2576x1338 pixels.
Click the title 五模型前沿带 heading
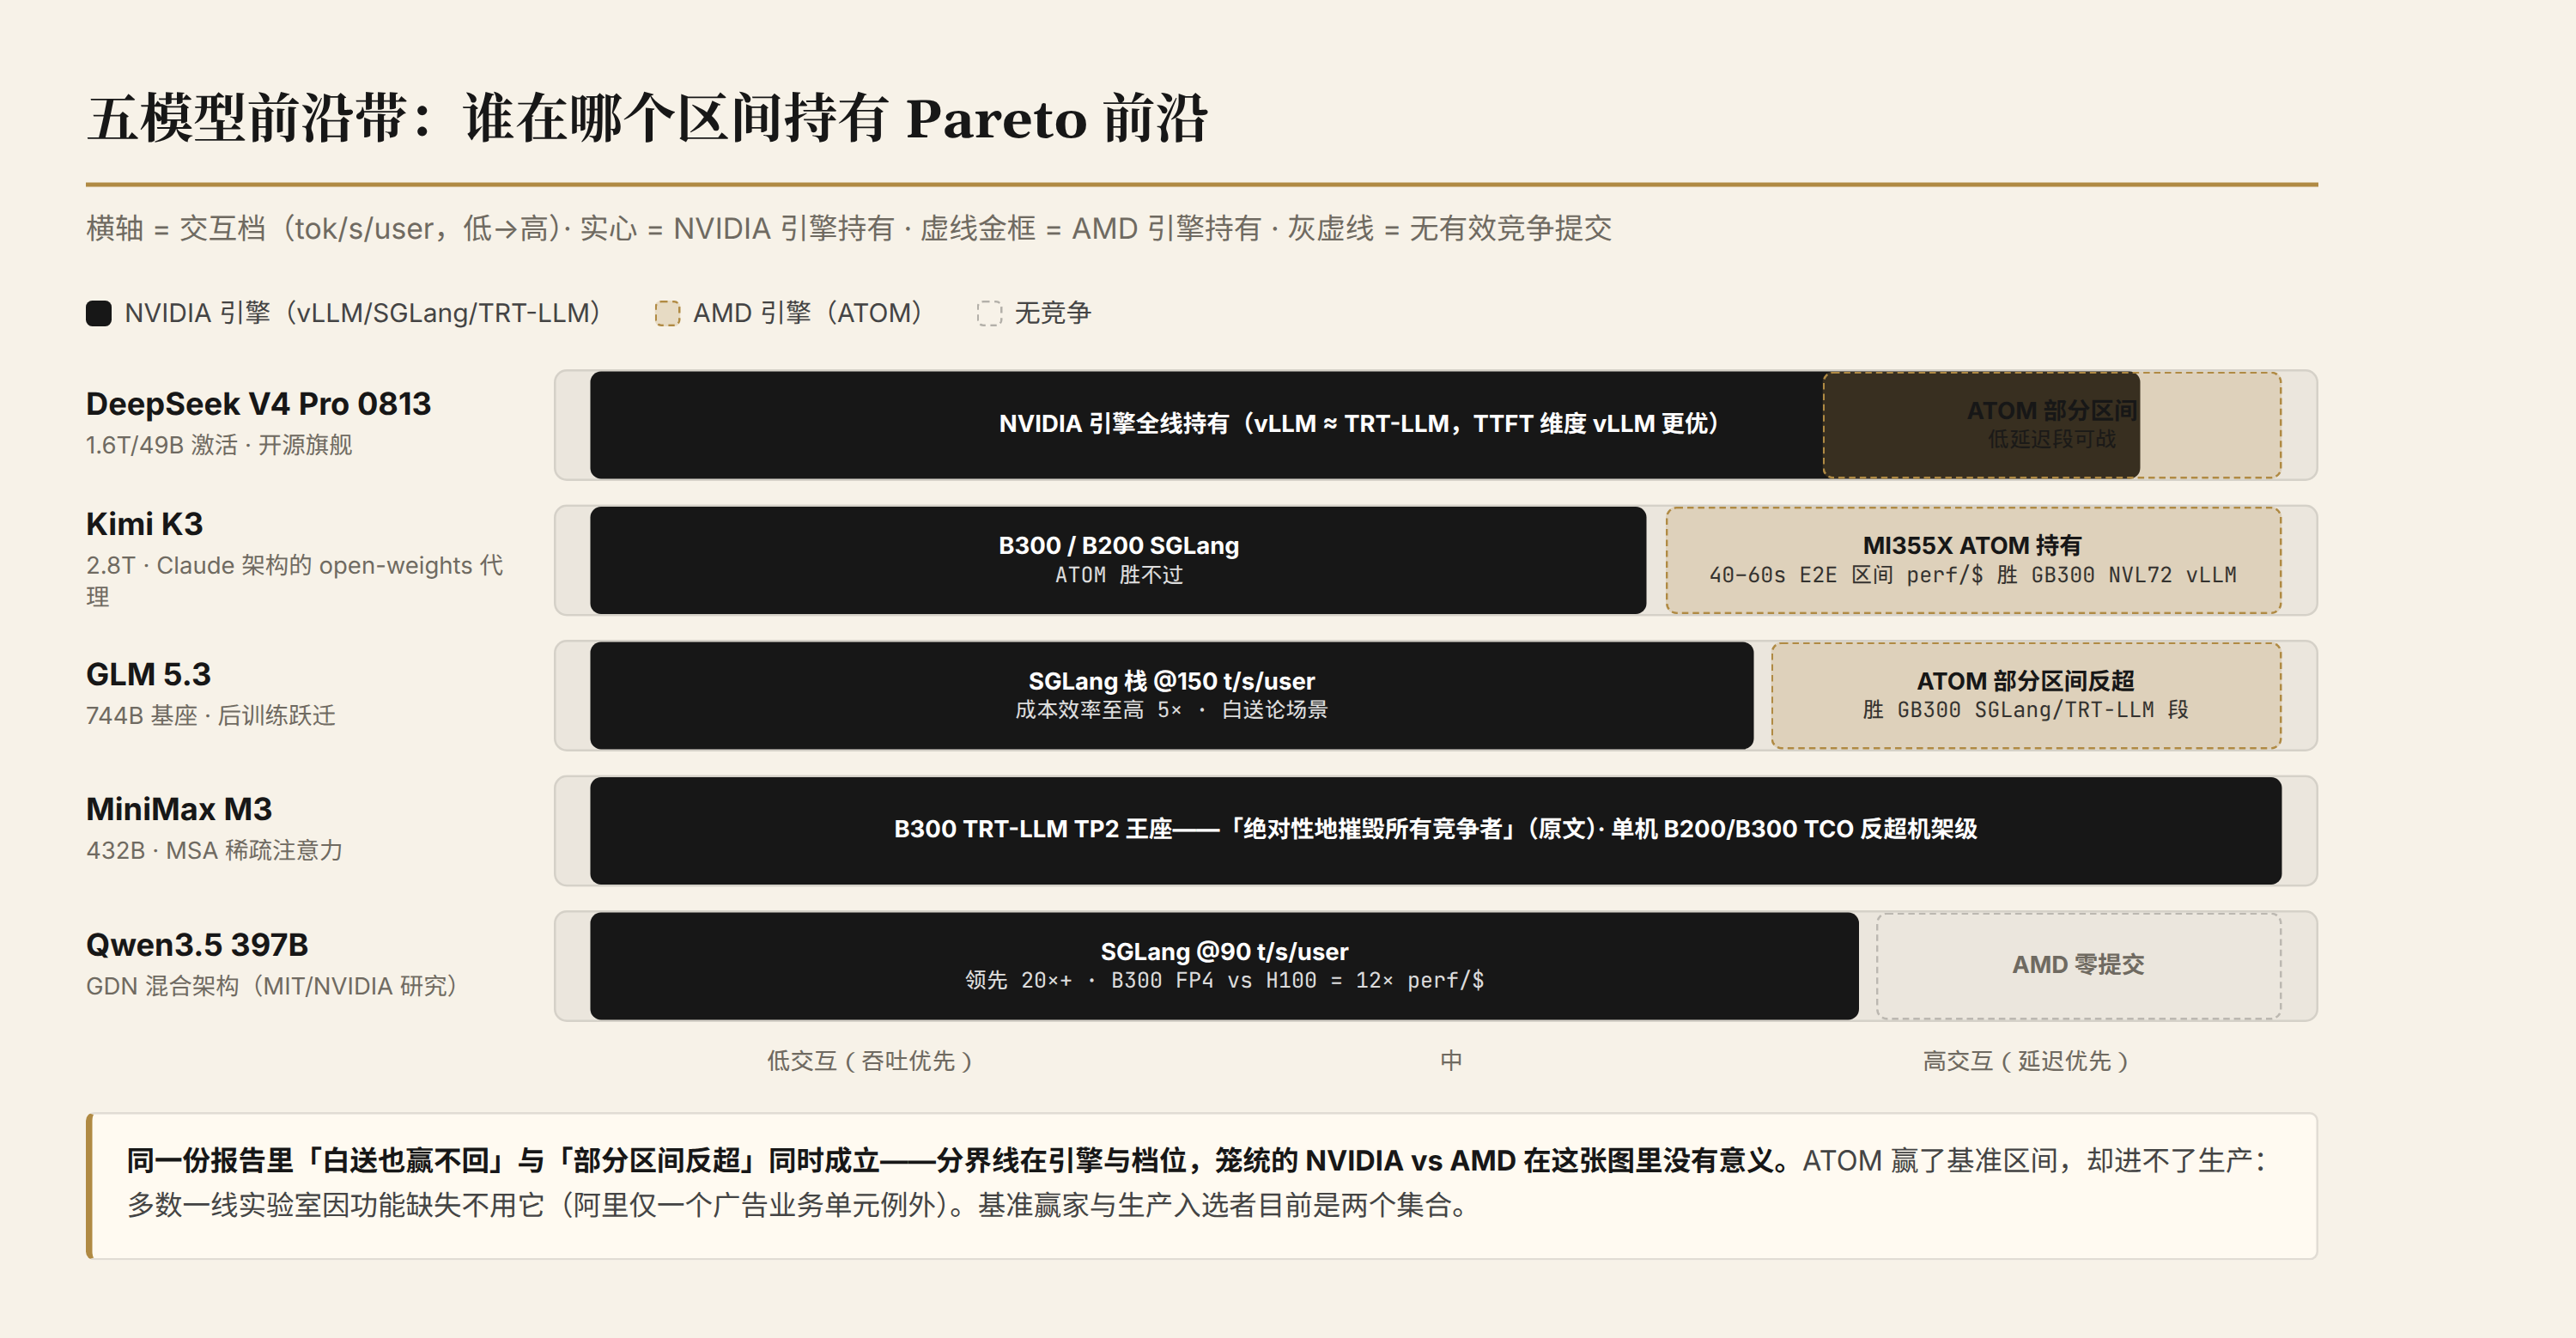tap(647, 118)
